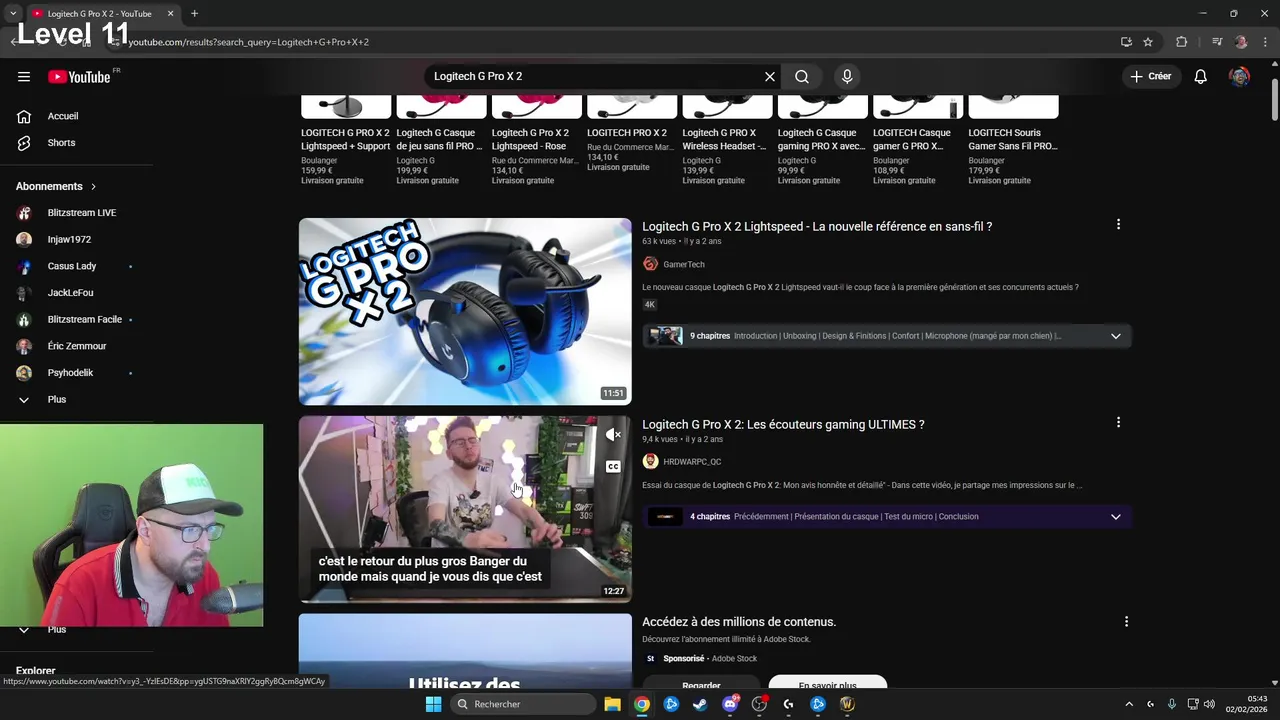Click the install-app icon in address bar
The width and height of the screenshot is (1280, 720).
[x=1126, y=42]
